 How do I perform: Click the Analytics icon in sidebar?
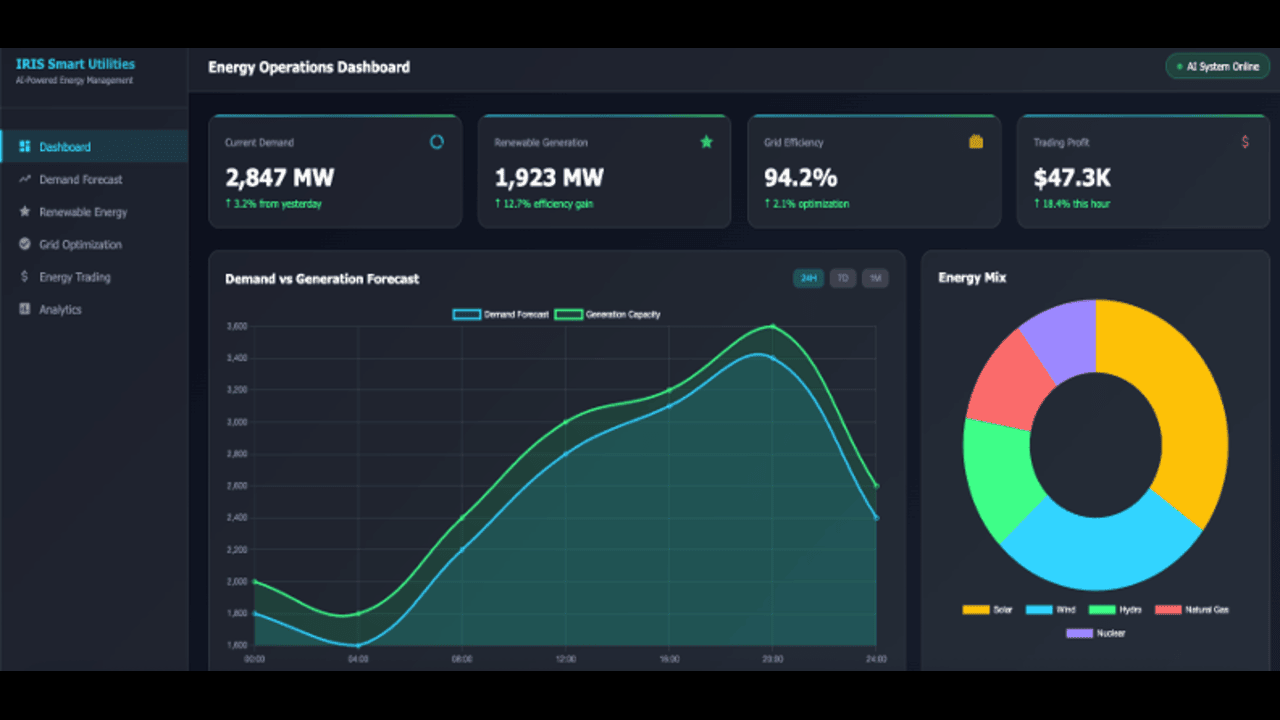pyautogui.click(x=25, y=309)
